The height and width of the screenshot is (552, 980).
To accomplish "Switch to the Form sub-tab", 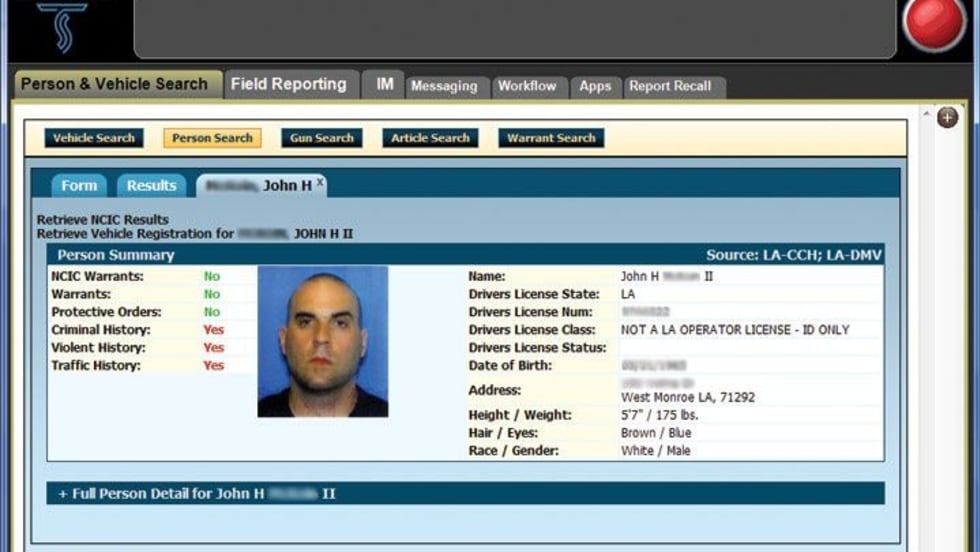I will (x=79, y=186).
